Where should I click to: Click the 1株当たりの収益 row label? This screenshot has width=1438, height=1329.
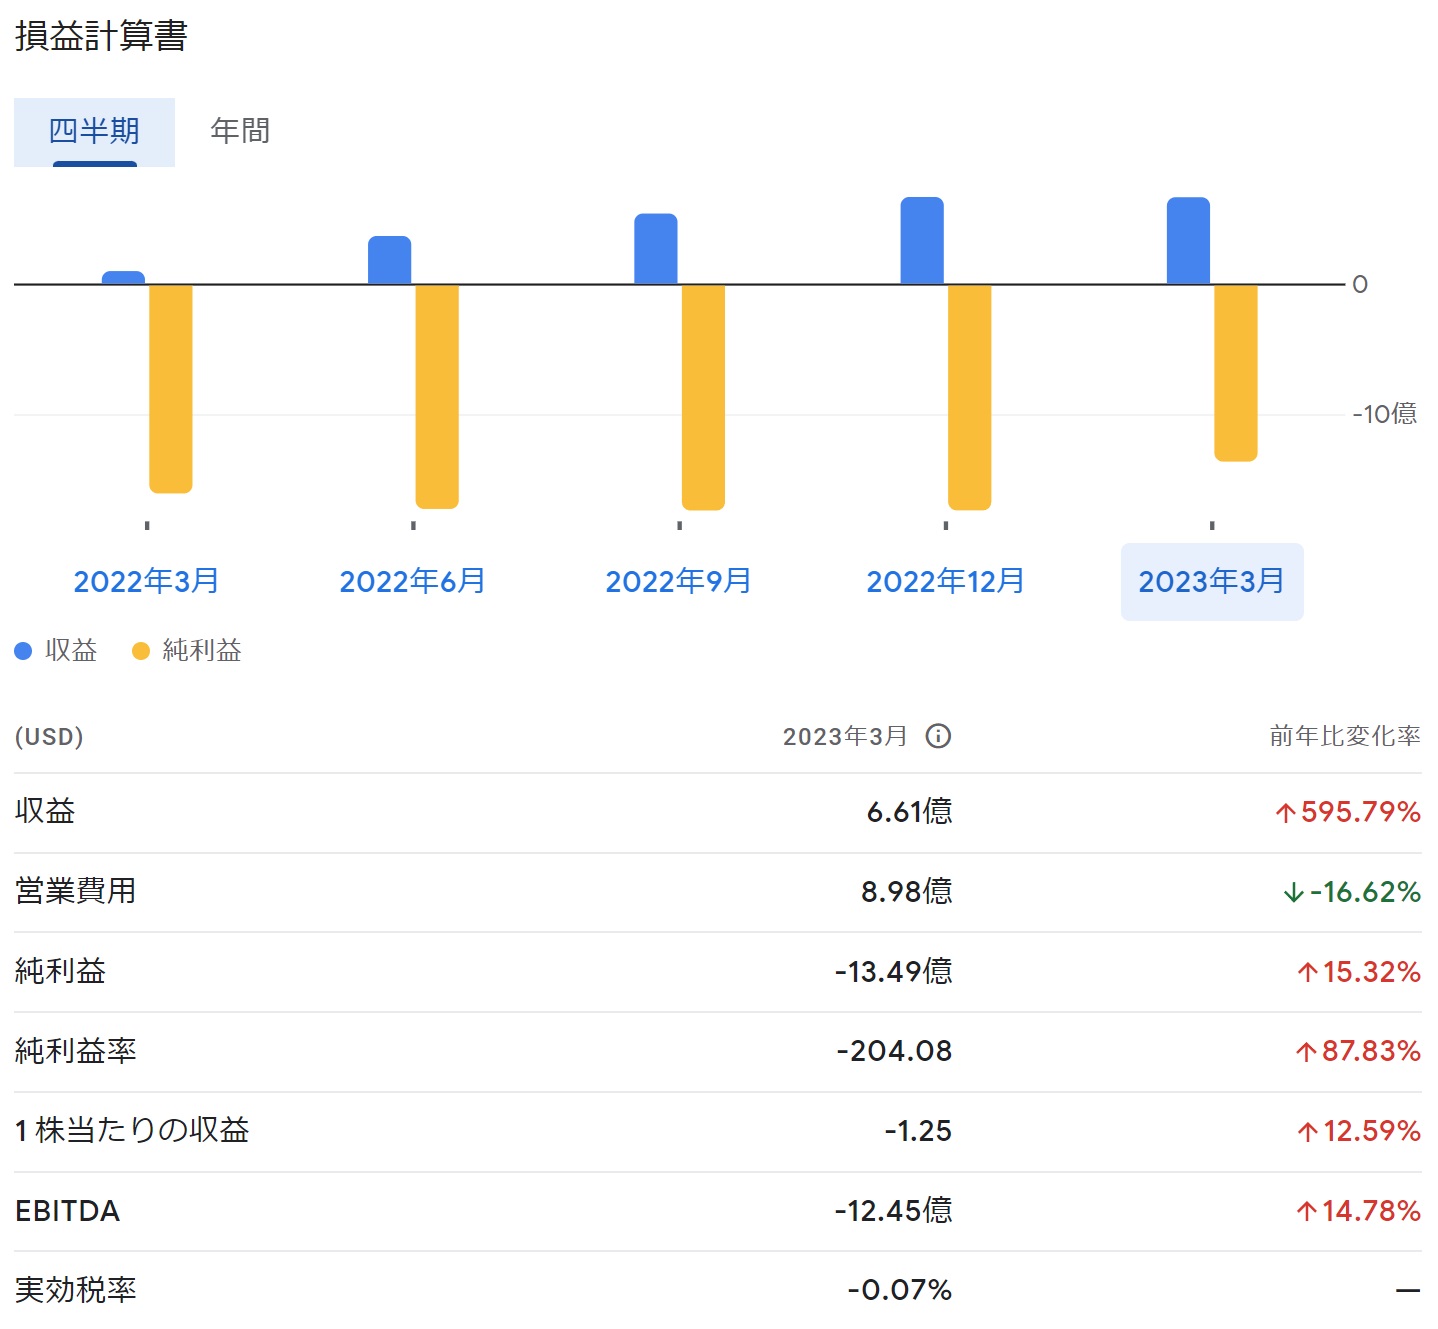point(132,1131)
